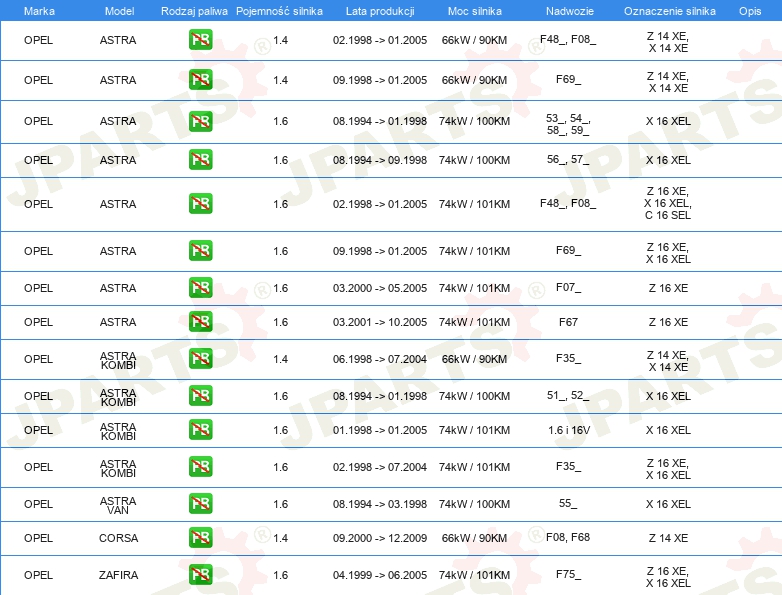This screenshot has height=595, width=782.
Task: Click the Moc silnika column header
Action: tap(475, 11)
